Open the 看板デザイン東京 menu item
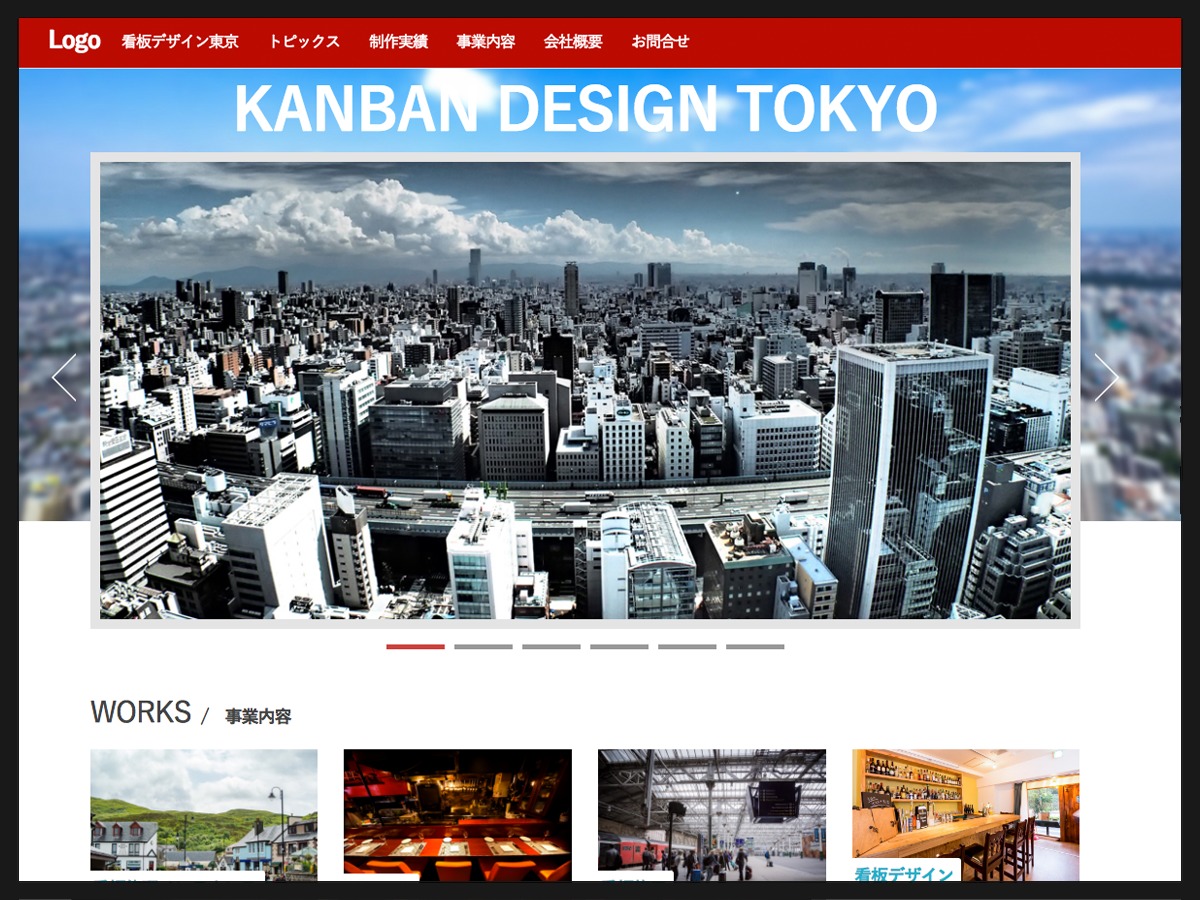Screen dimensions: 1200x900 [180, 42]
